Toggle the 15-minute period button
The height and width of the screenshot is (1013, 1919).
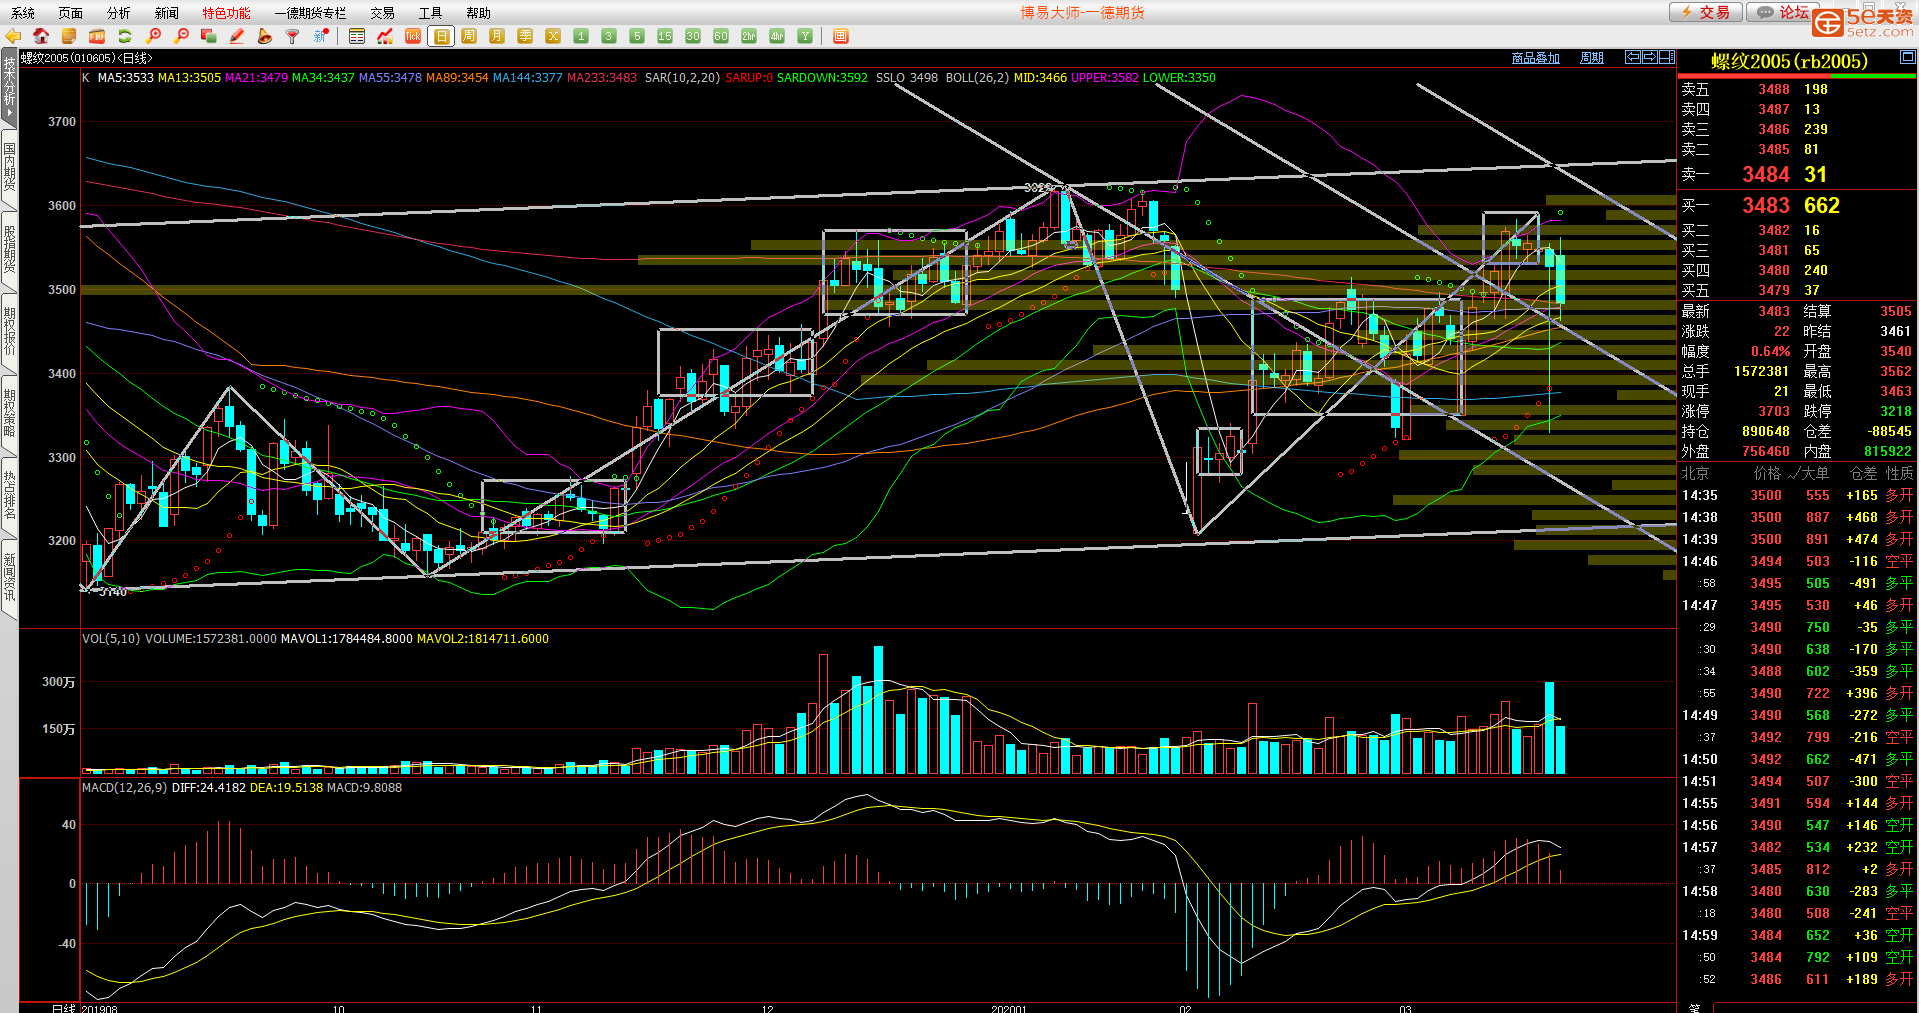point(664,36)
